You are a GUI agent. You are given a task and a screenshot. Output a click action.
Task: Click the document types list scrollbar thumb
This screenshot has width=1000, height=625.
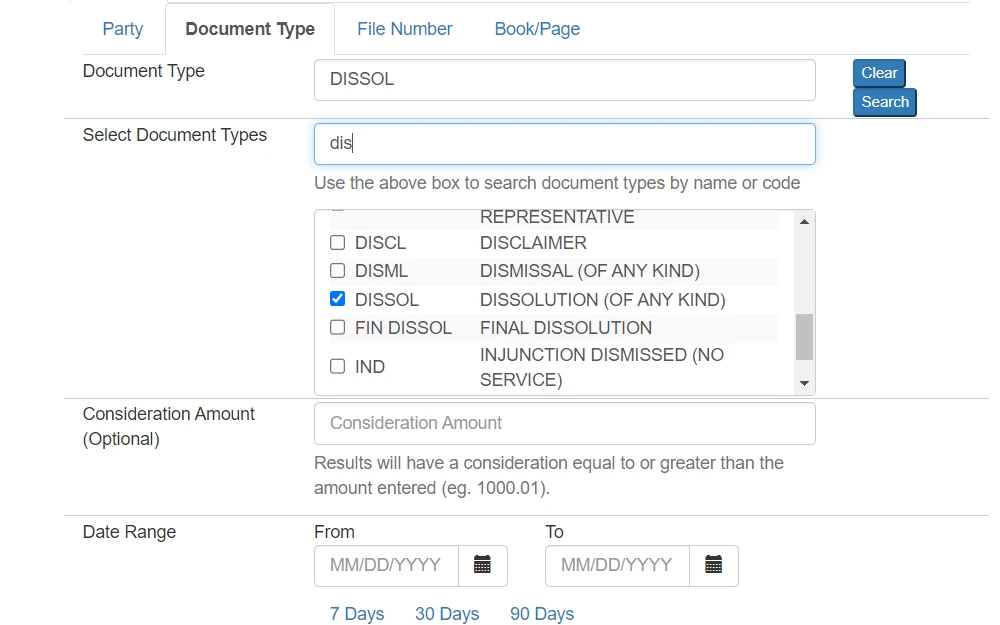[x=804, y=336]
